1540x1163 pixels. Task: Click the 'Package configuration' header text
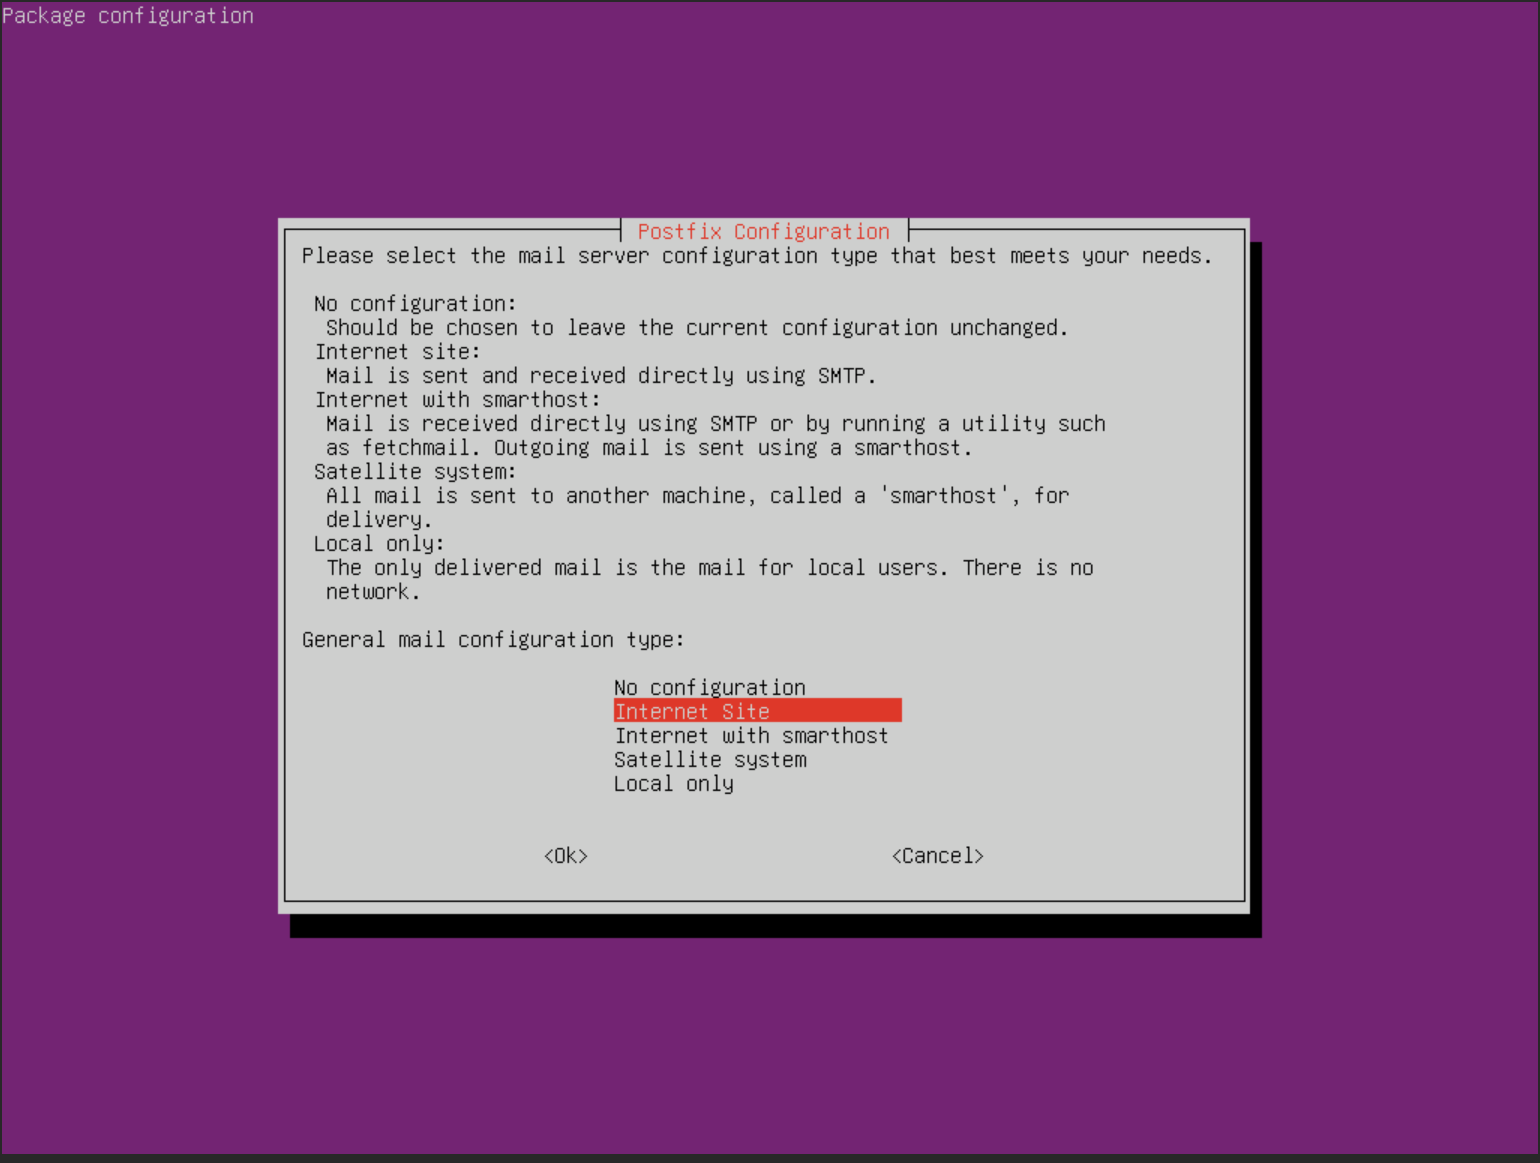point(128,15)
